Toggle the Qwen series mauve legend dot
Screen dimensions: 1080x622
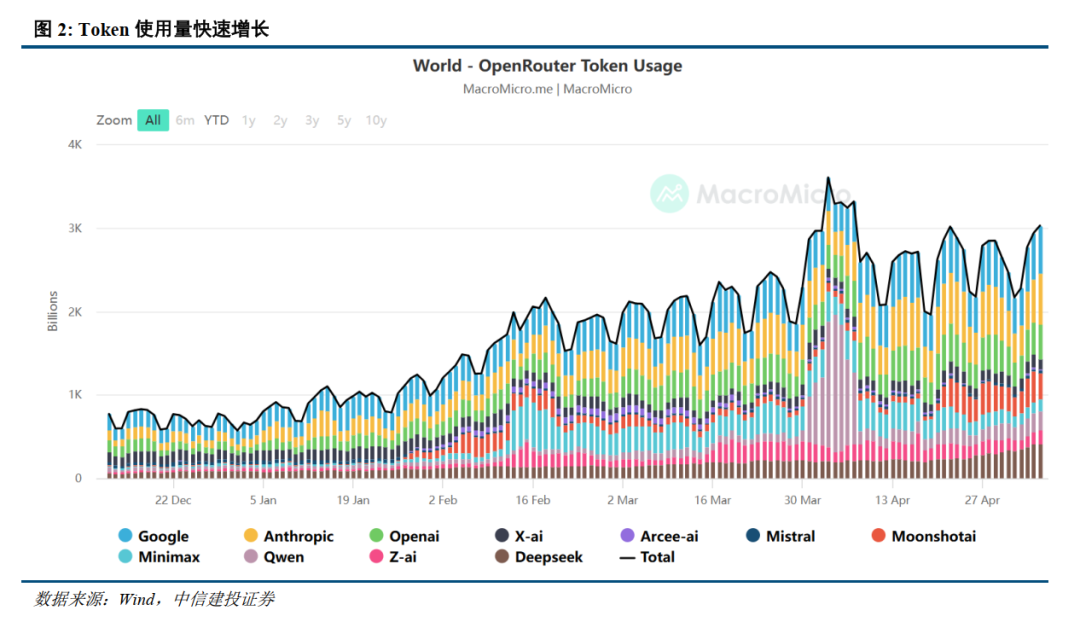click(x=251, y=556)
